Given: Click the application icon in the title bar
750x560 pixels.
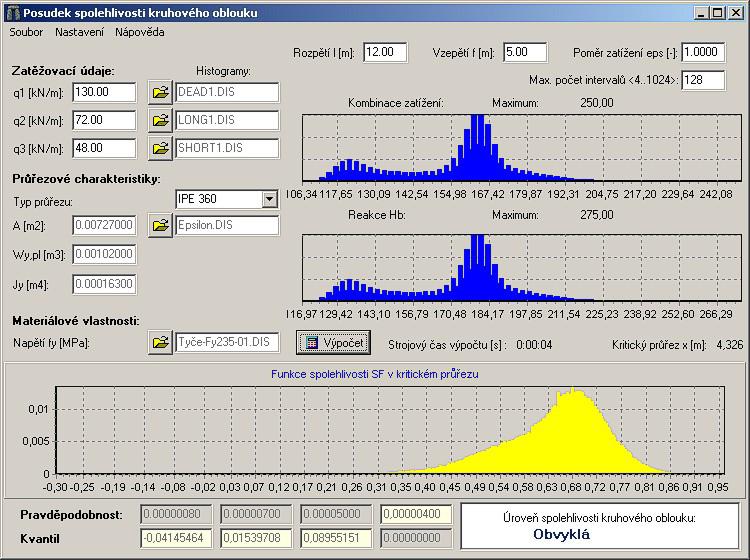Looking at the screenshot, I should pos(13,12).
